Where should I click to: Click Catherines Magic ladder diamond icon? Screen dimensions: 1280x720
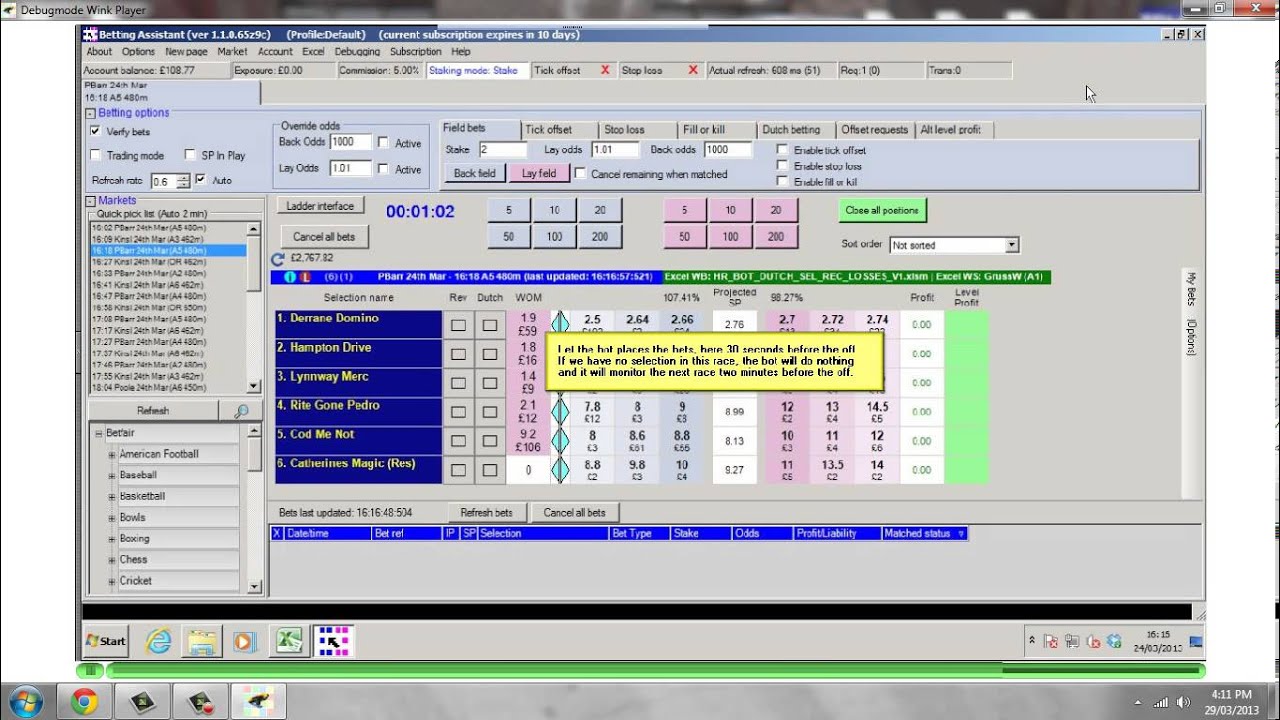tap(561, 470)
